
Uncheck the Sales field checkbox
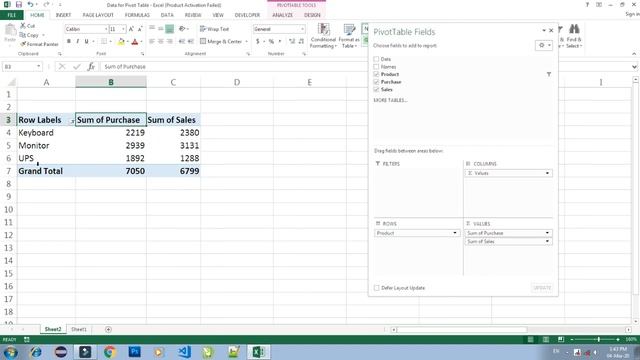click(x=376, y=89)
